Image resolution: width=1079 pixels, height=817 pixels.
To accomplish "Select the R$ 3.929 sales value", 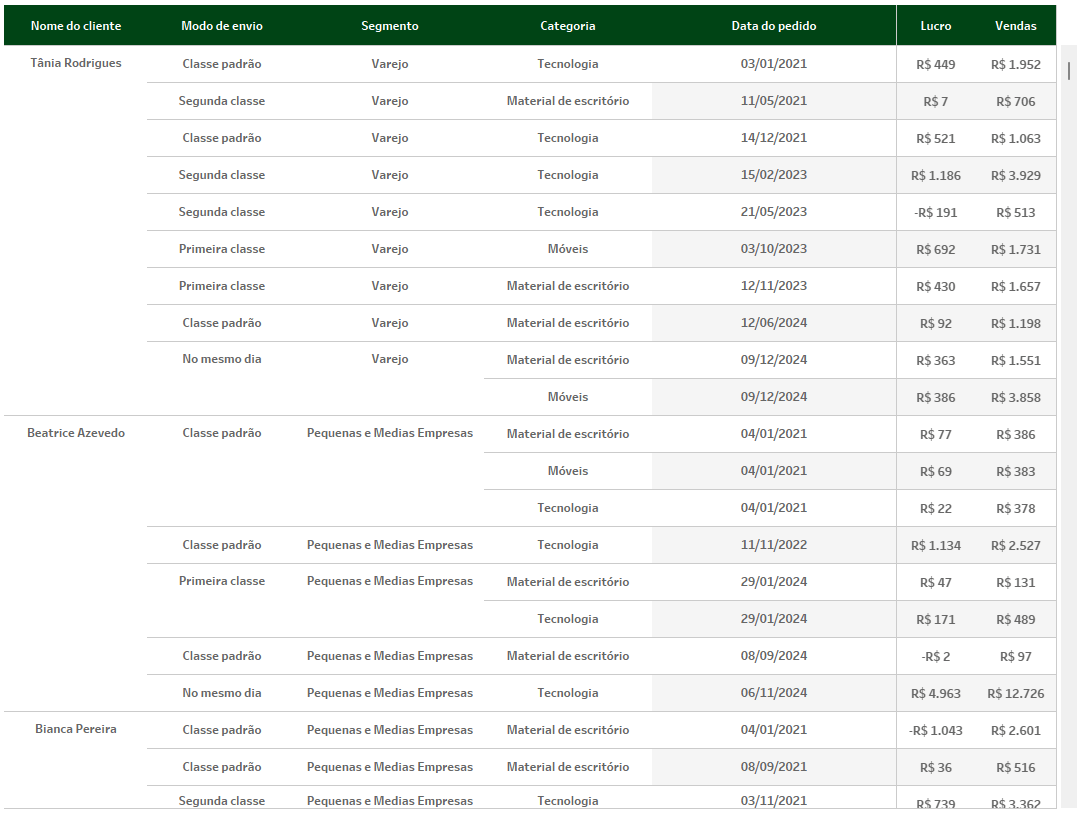I will [x=1016, y=176].
